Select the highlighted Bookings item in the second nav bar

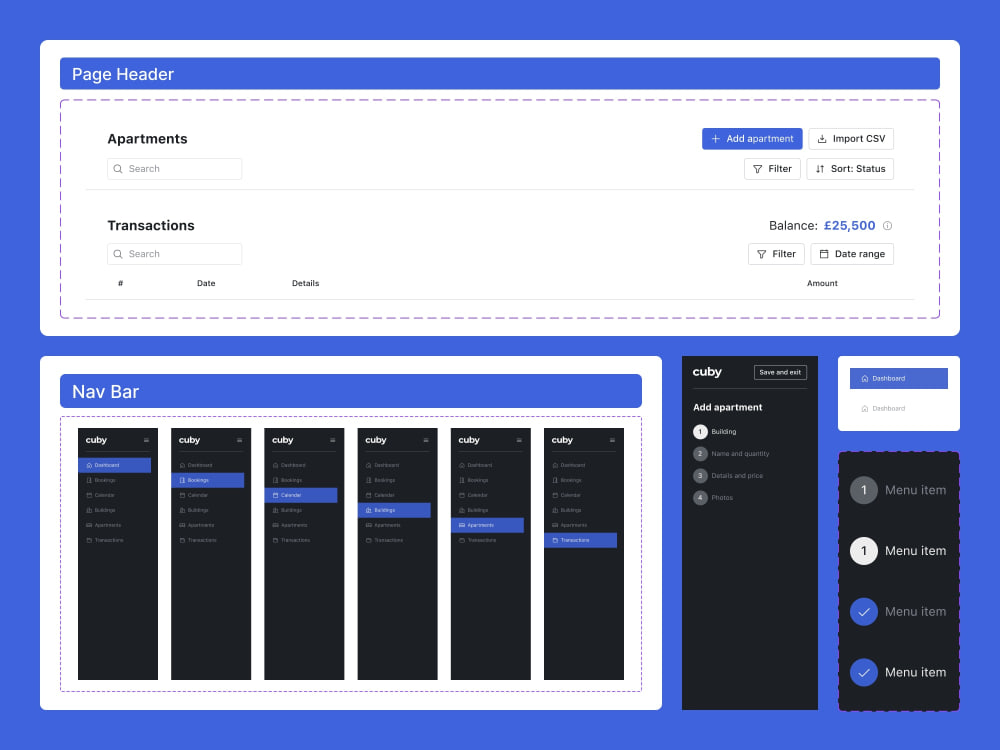pos(208,480)
